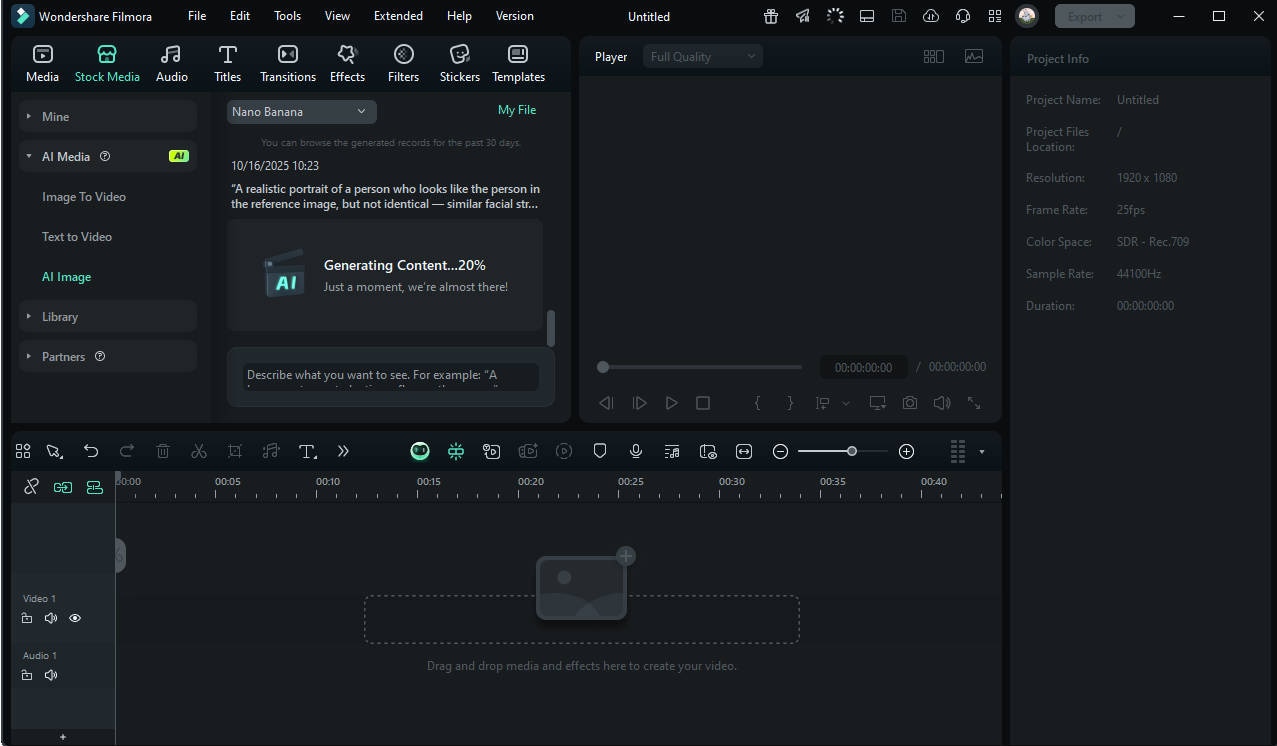Image resolution: width=1277 pixels, height=746 pixels.
Task: Click the mark in brace icon
Action: [x=757, y=403]
